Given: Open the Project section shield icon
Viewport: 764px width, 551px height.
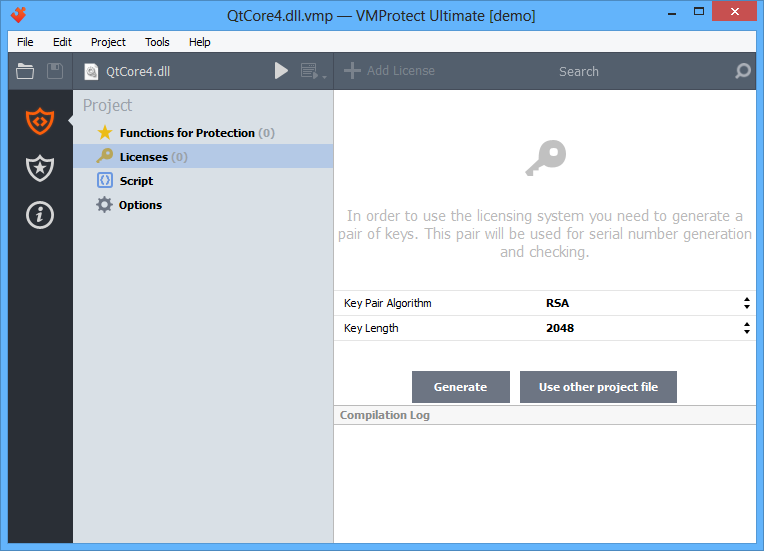Looking at the screenshot, I should (x=39, y=121).
